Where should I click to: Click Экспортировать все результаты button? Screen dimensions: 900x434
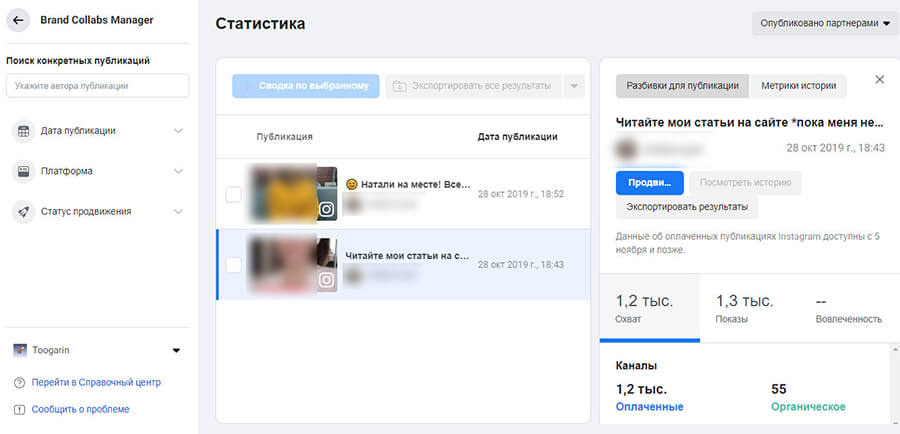click(x=474, y=86)
